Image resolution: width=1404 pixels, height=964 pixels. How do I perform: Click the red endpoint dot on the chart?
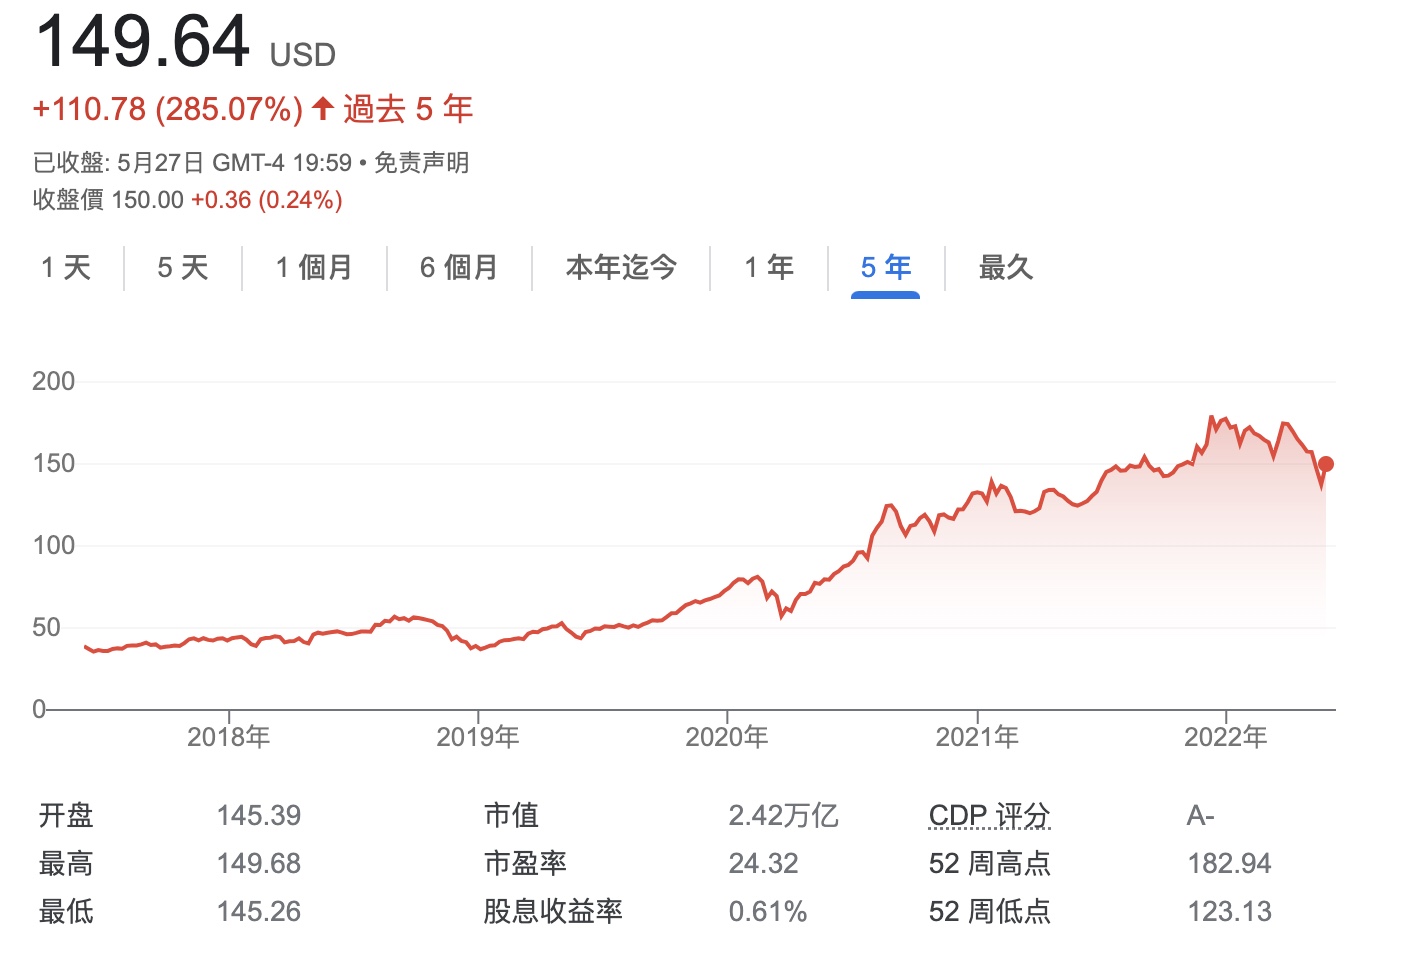(1327, 463)
